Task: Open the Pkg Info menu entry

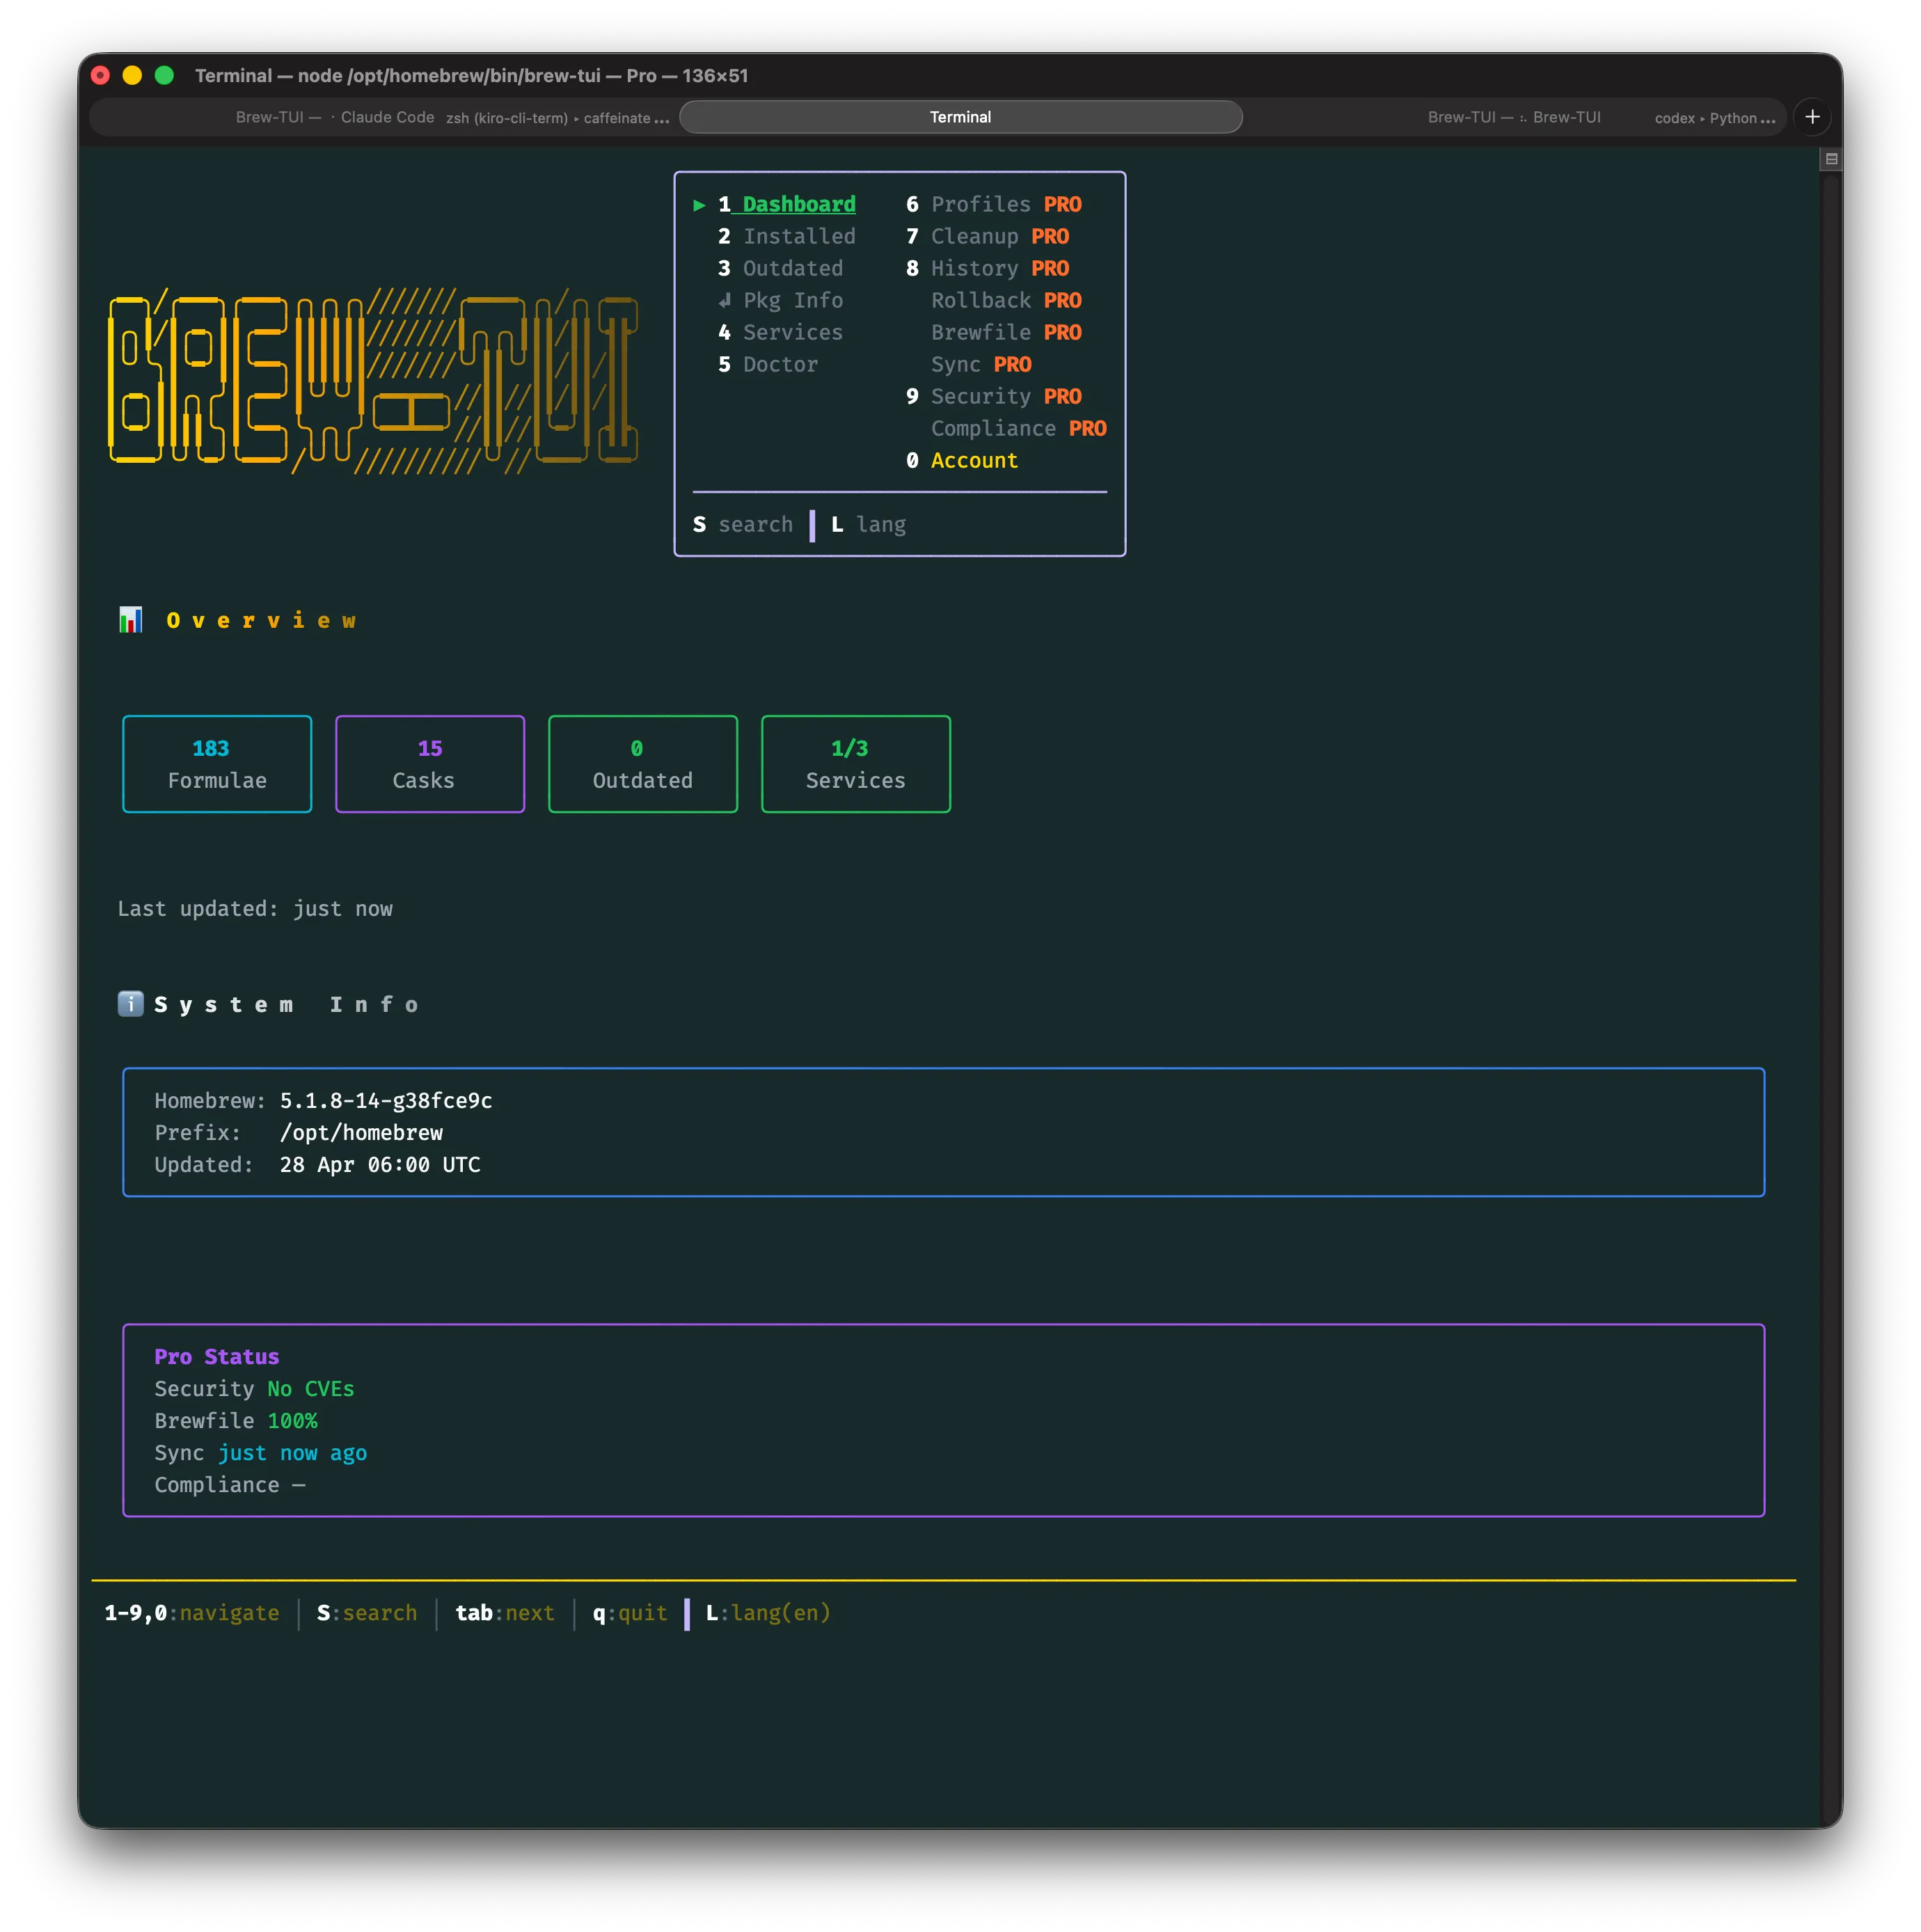Action: click(x=780, y=300)
